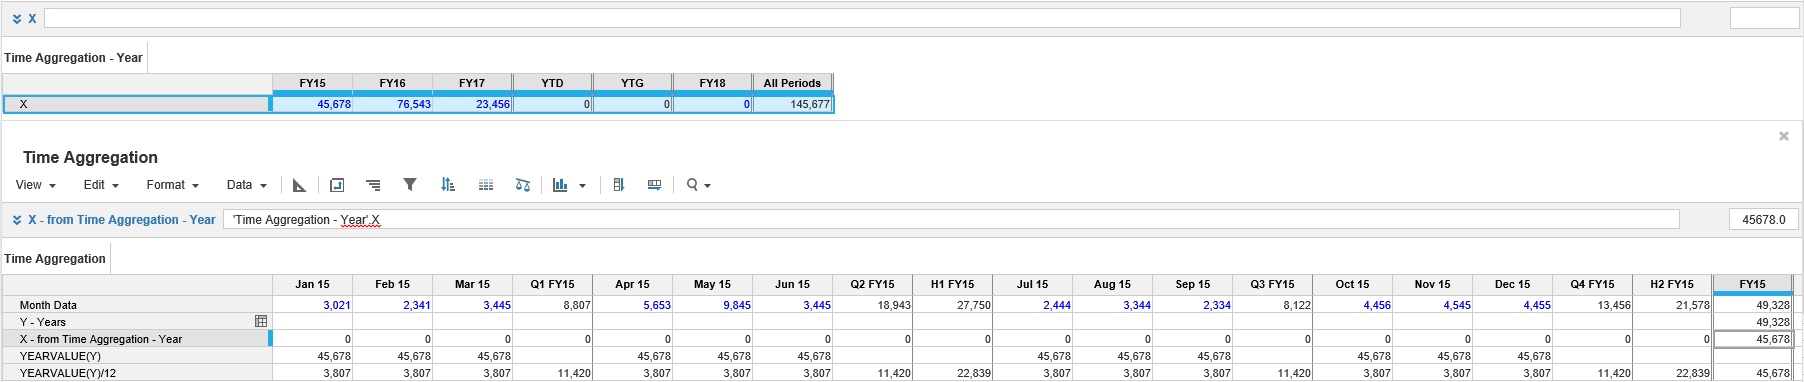This screenshot has width=1804, height=382.
Task: Select the YTG column header
Action: [632, 83]
